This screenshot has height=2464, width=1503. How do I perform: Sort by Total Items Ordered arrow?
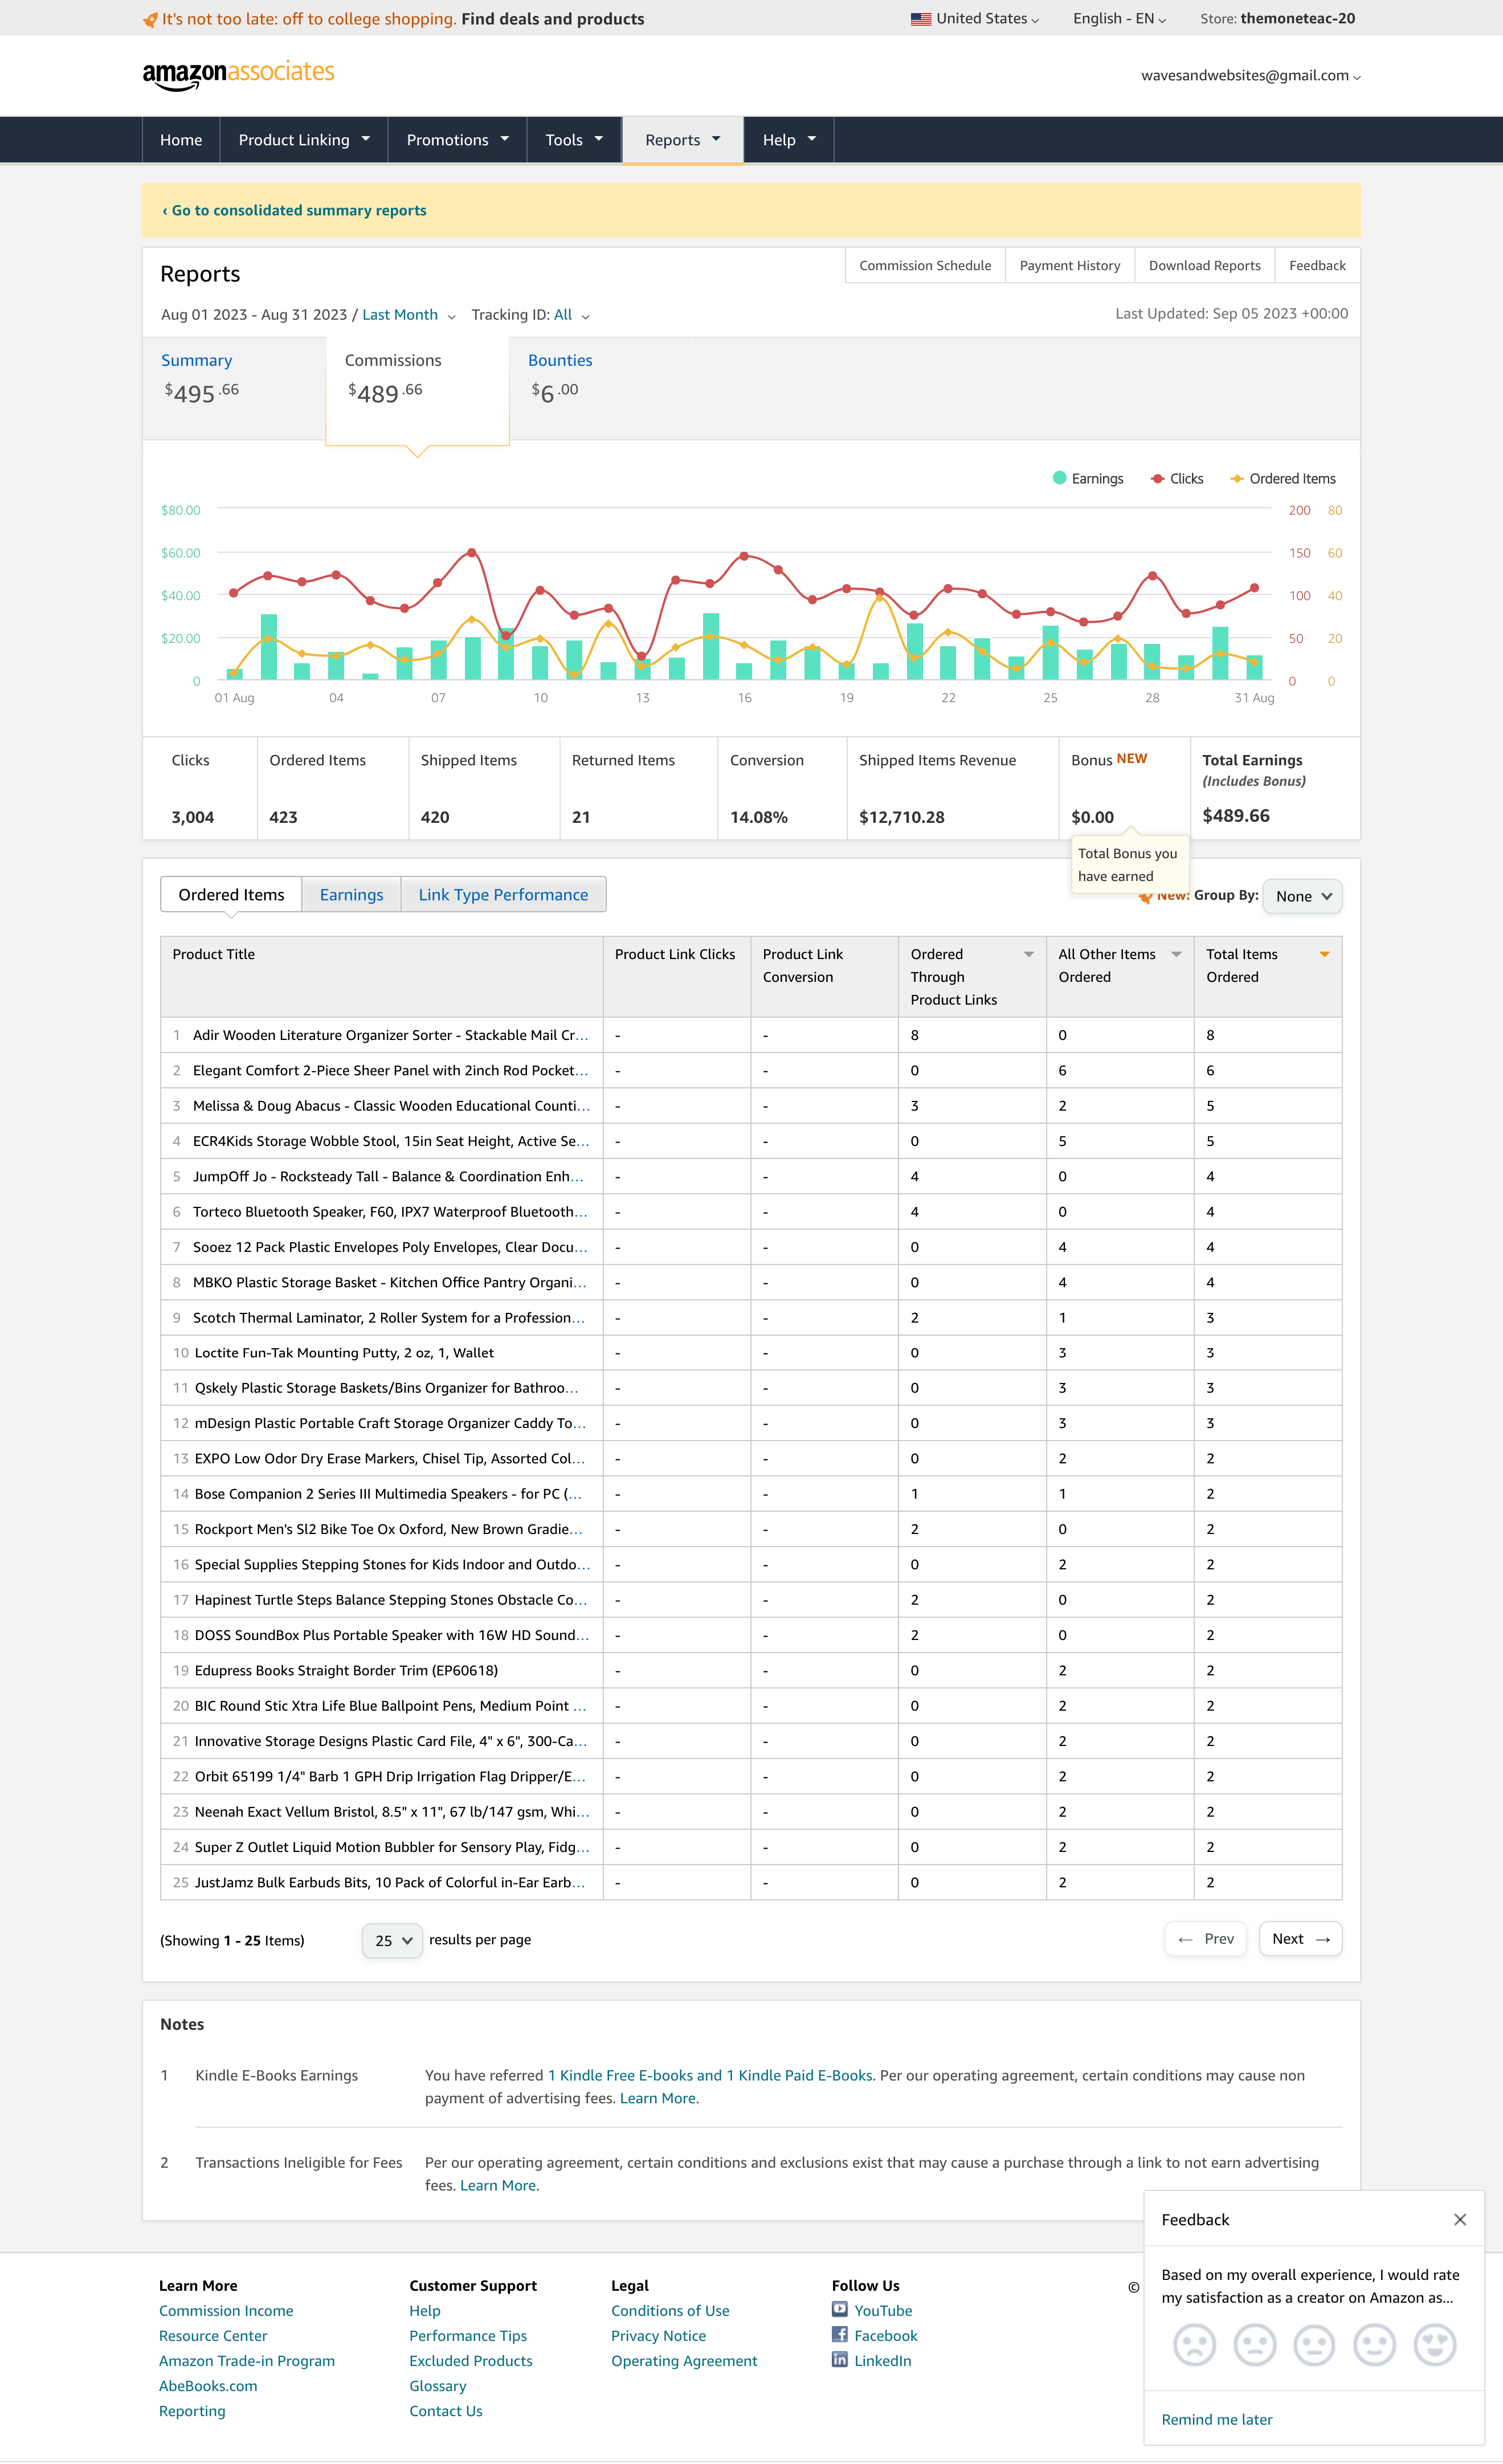click(x=1324, y=954)
